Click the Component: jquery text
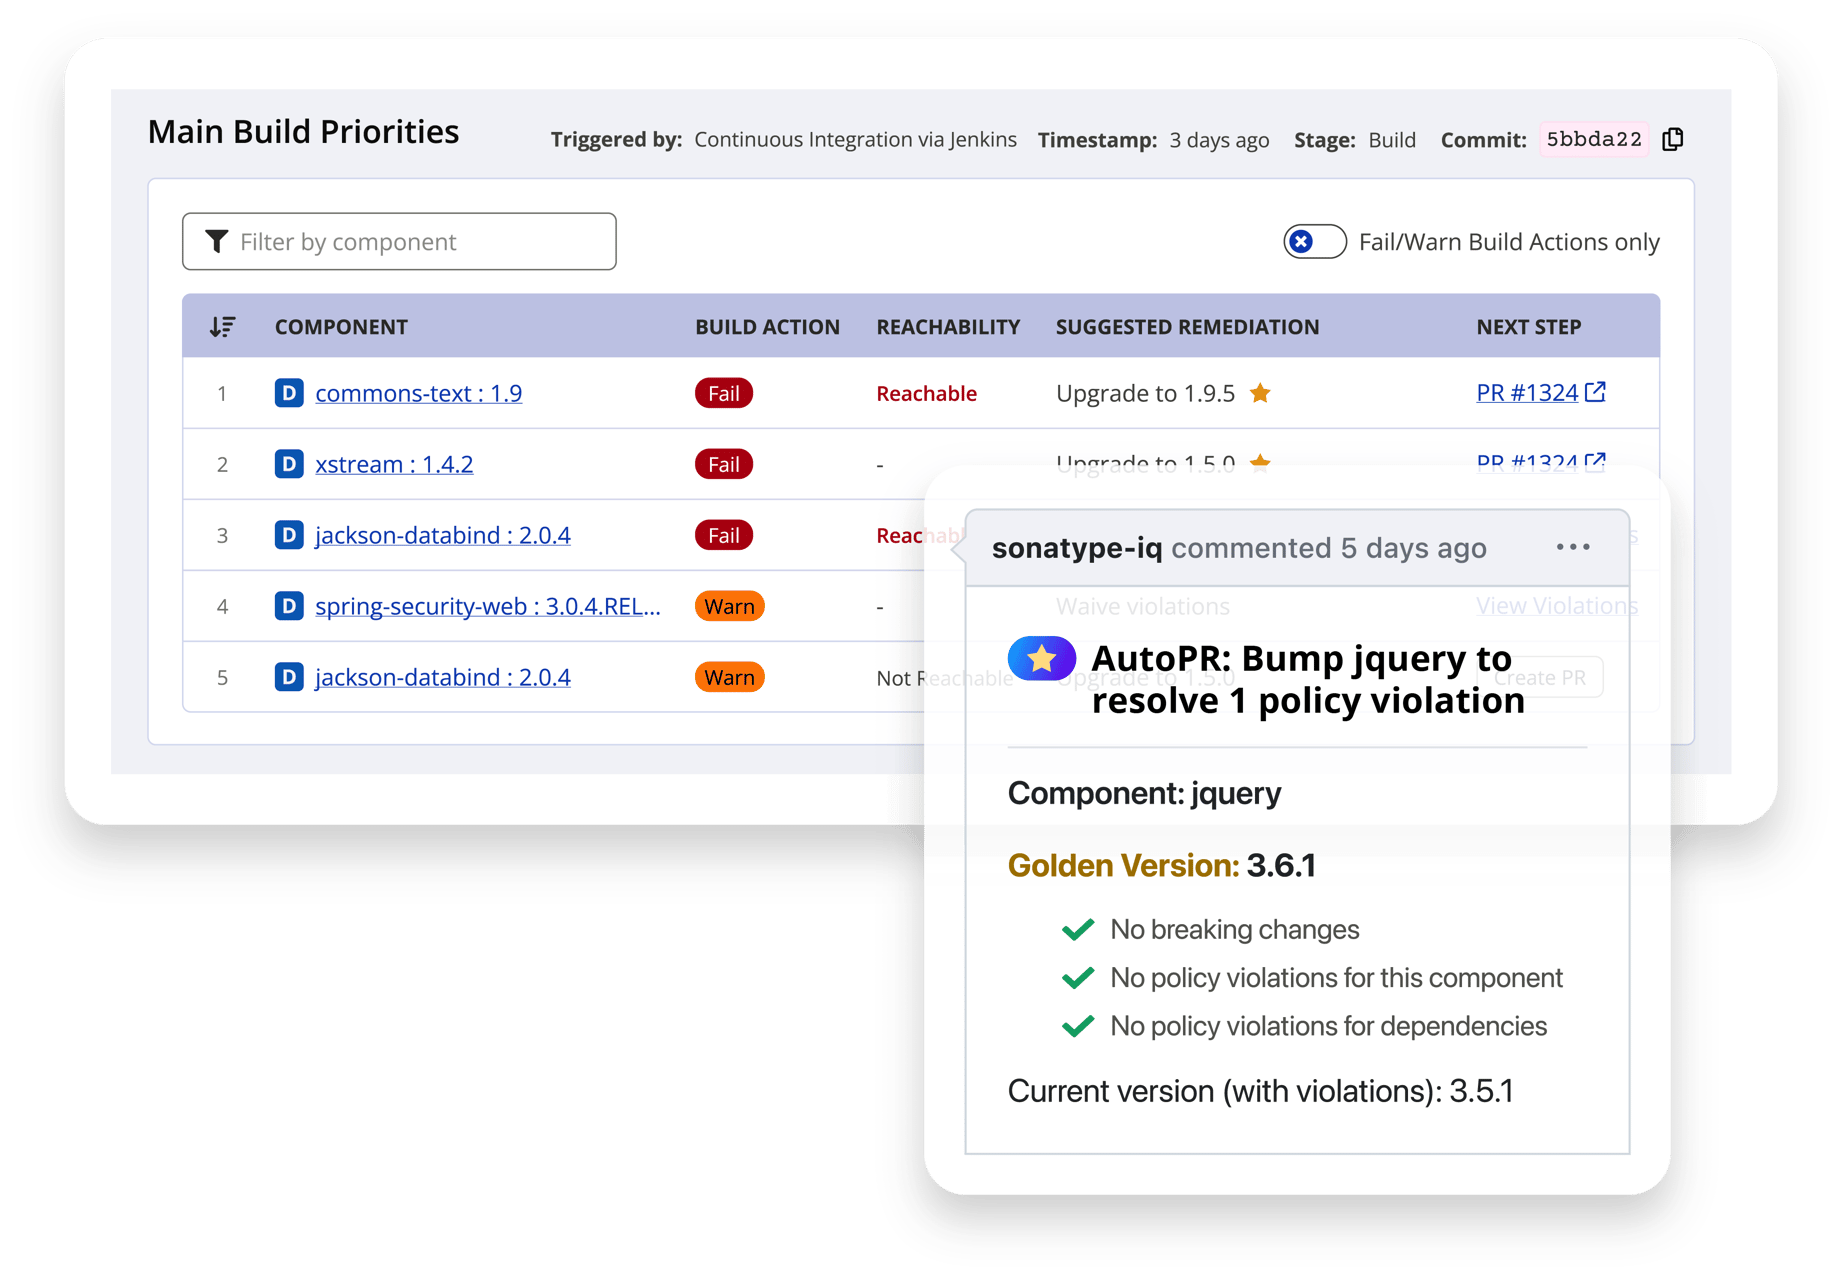This screenshot has width=1835, height=1267. tap(1144, 793)
